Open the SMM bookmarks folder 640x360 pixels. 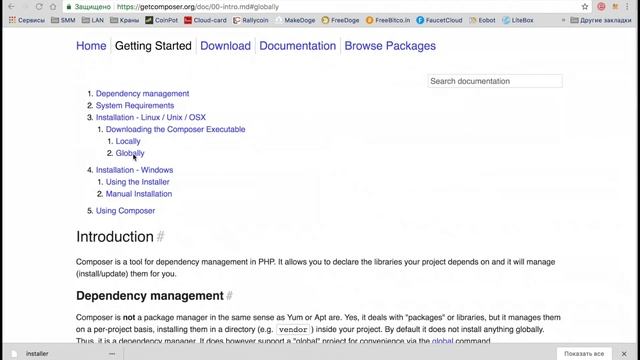(x=63, y=20)
